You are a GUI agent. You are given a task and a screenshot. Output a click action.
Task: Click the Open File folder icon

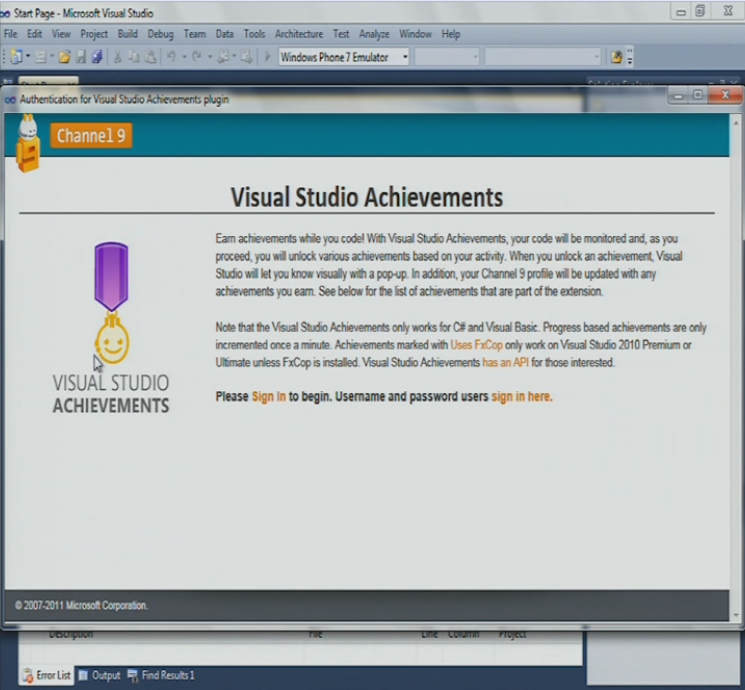65,58
